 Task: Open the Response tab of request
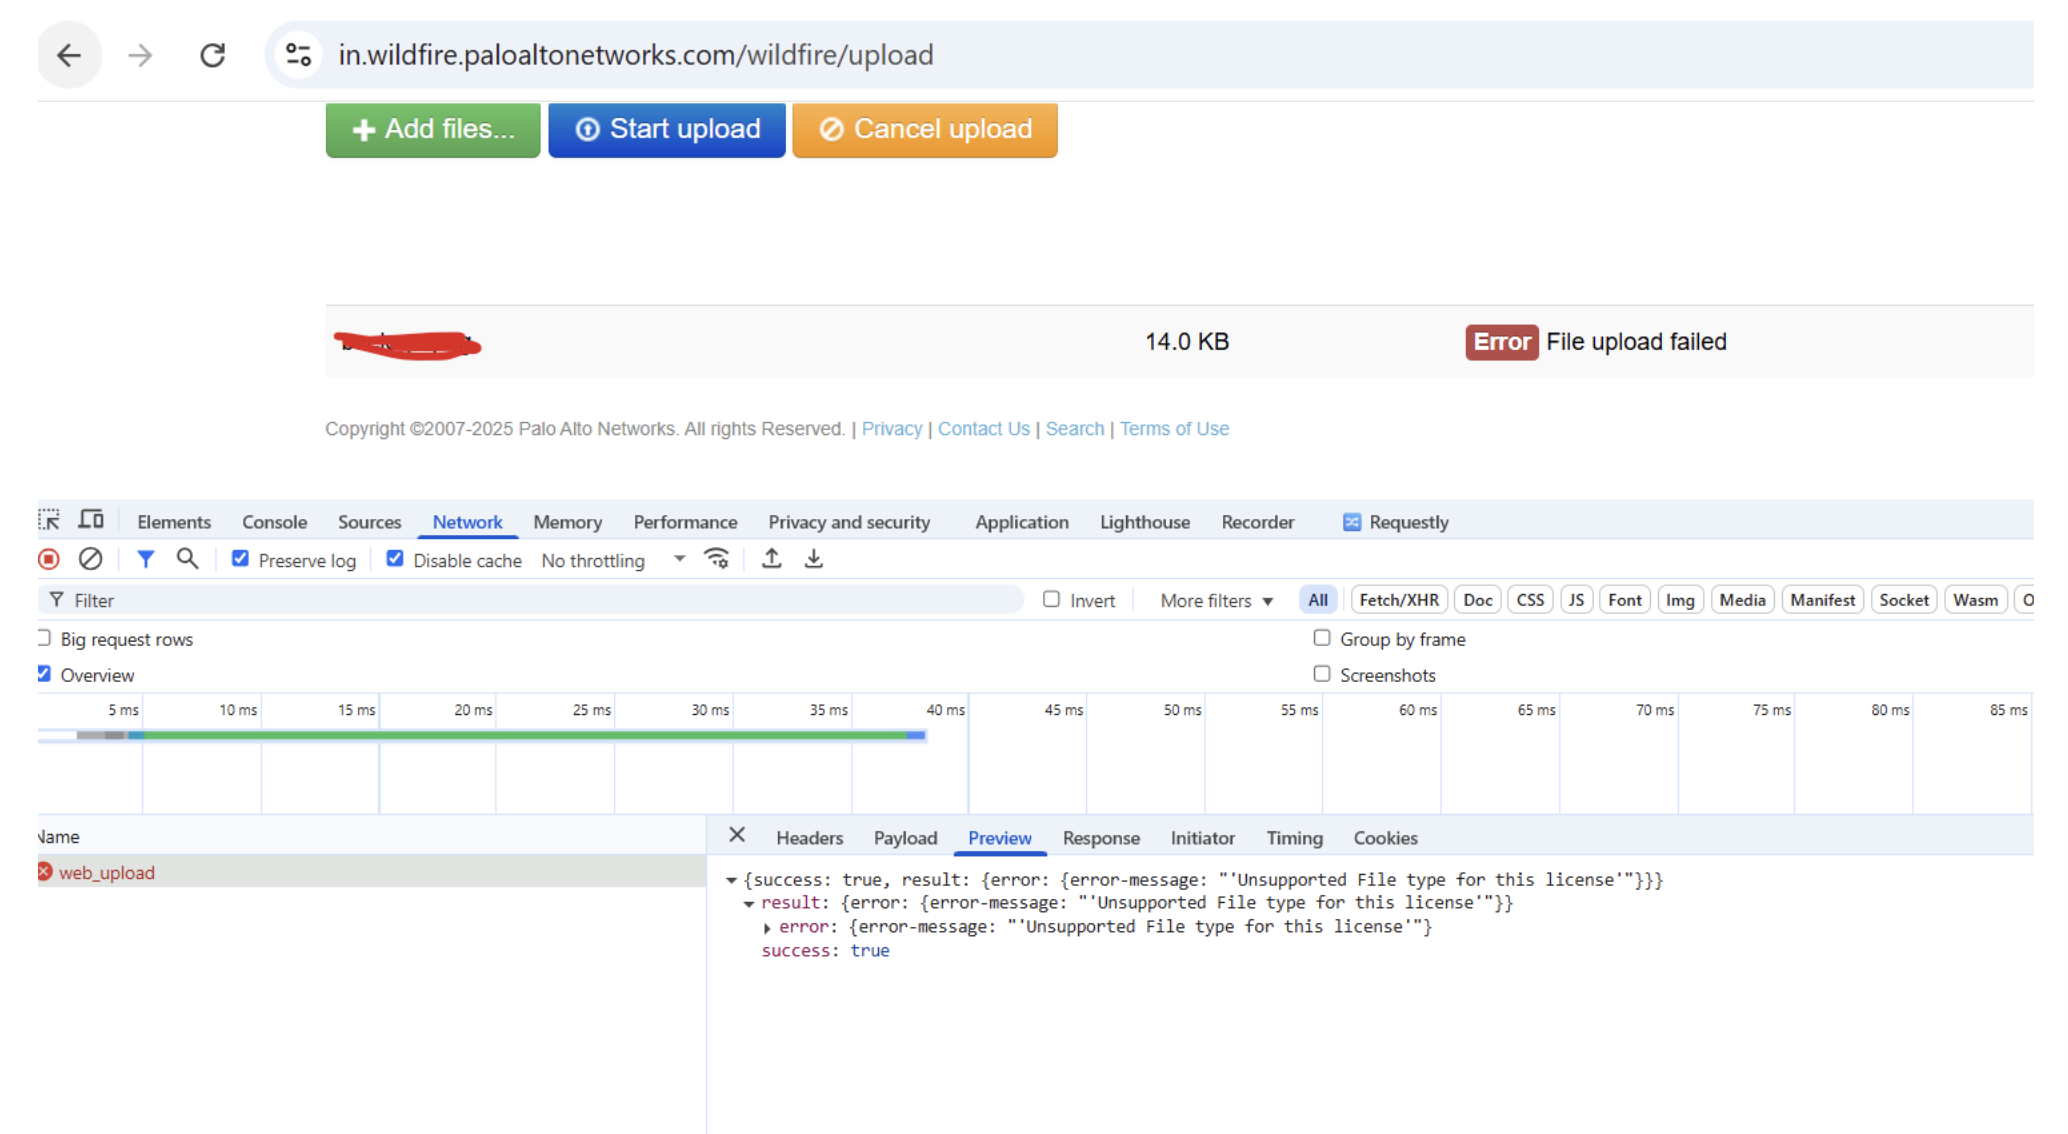[x=1100, y=838]
